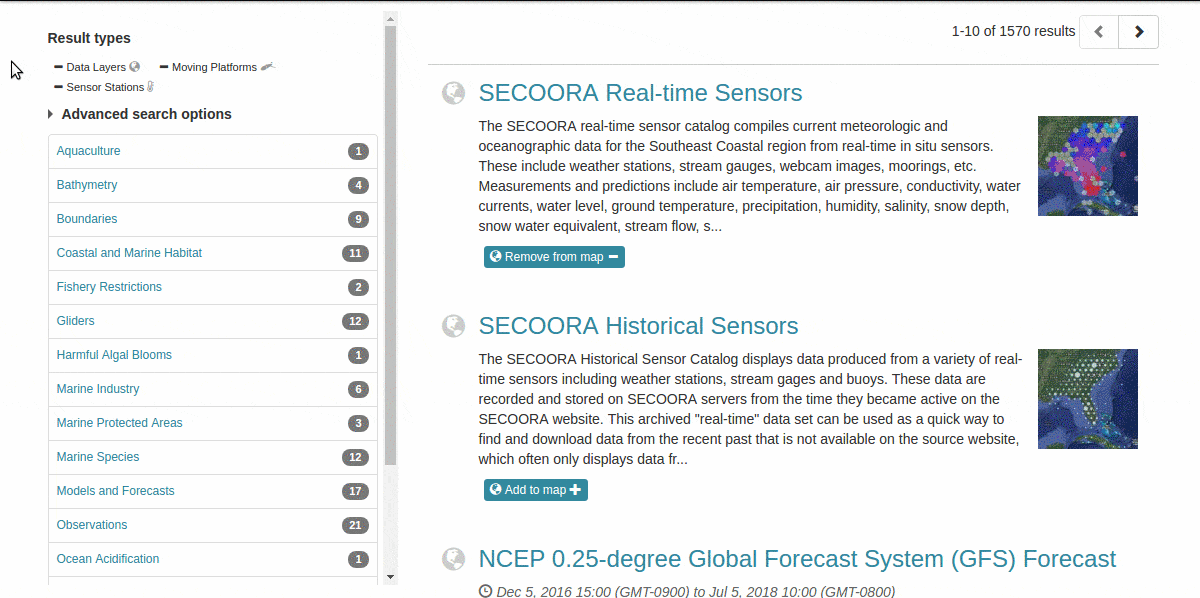Click scrollbar up arrow in sidebar
This screenshot has height=598, width=1200.
(x=390, y=18)
